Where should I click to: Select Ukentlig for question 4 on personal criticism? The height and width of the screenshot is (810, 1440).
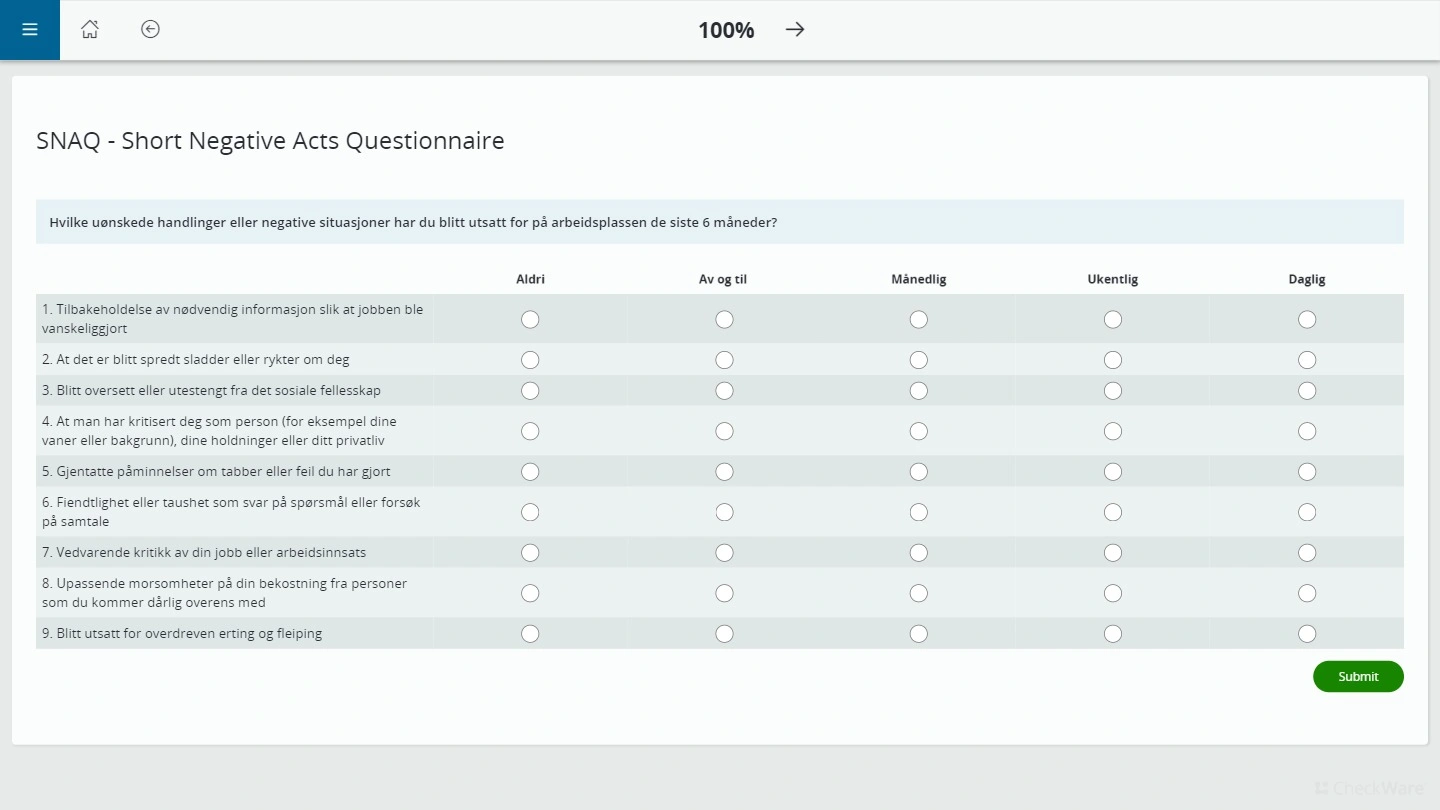pyautogui.click(x=1113, y=431)
